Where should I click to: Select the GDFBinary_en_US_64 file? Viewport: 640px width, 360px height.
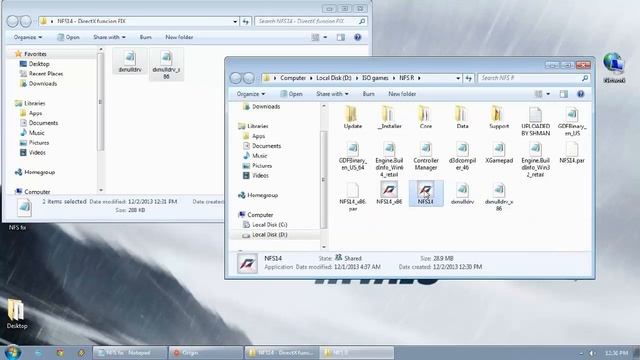pyautogui.click(x=353, y=156)
